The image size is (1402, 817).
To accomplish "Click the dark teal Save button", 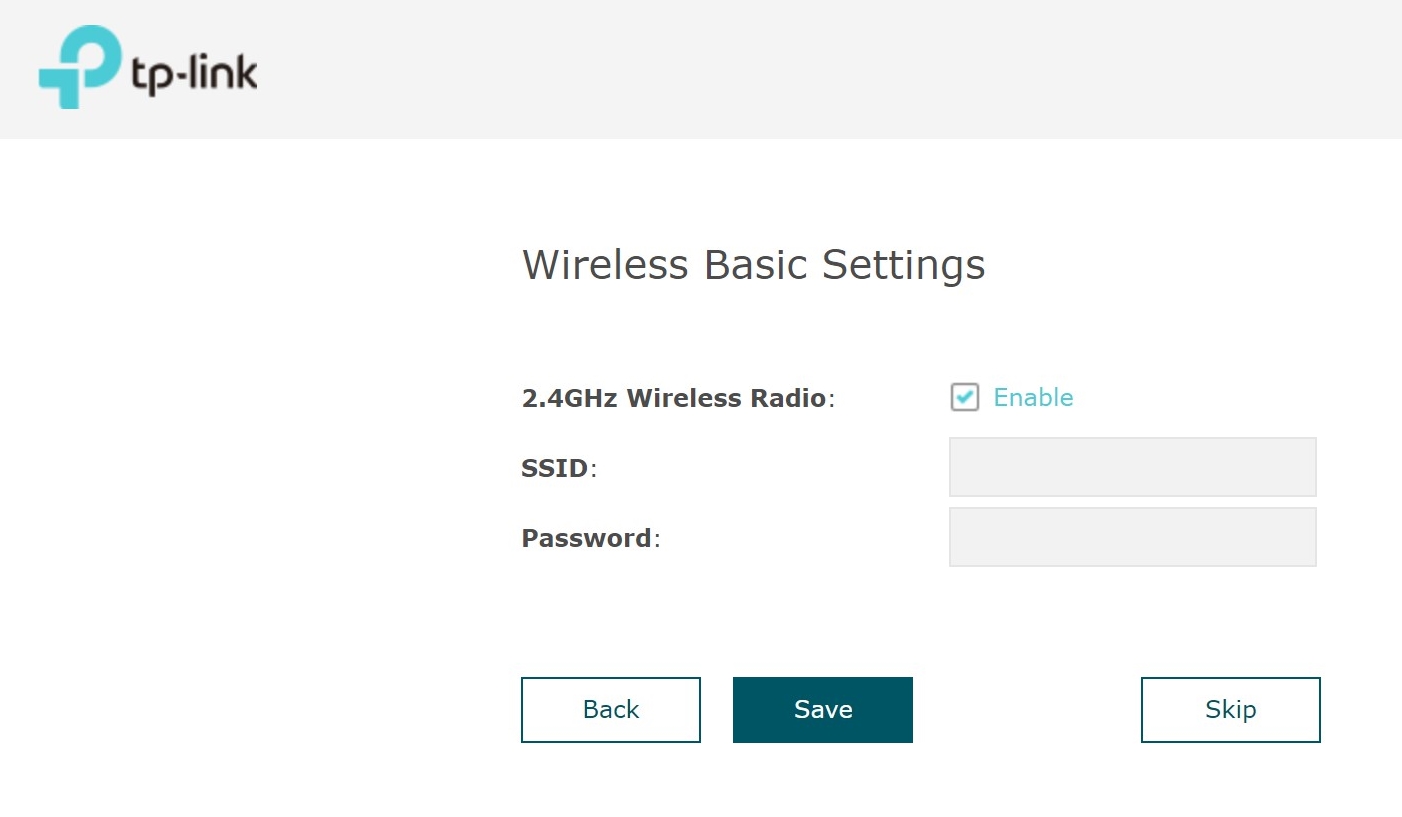I will point(822,710).
